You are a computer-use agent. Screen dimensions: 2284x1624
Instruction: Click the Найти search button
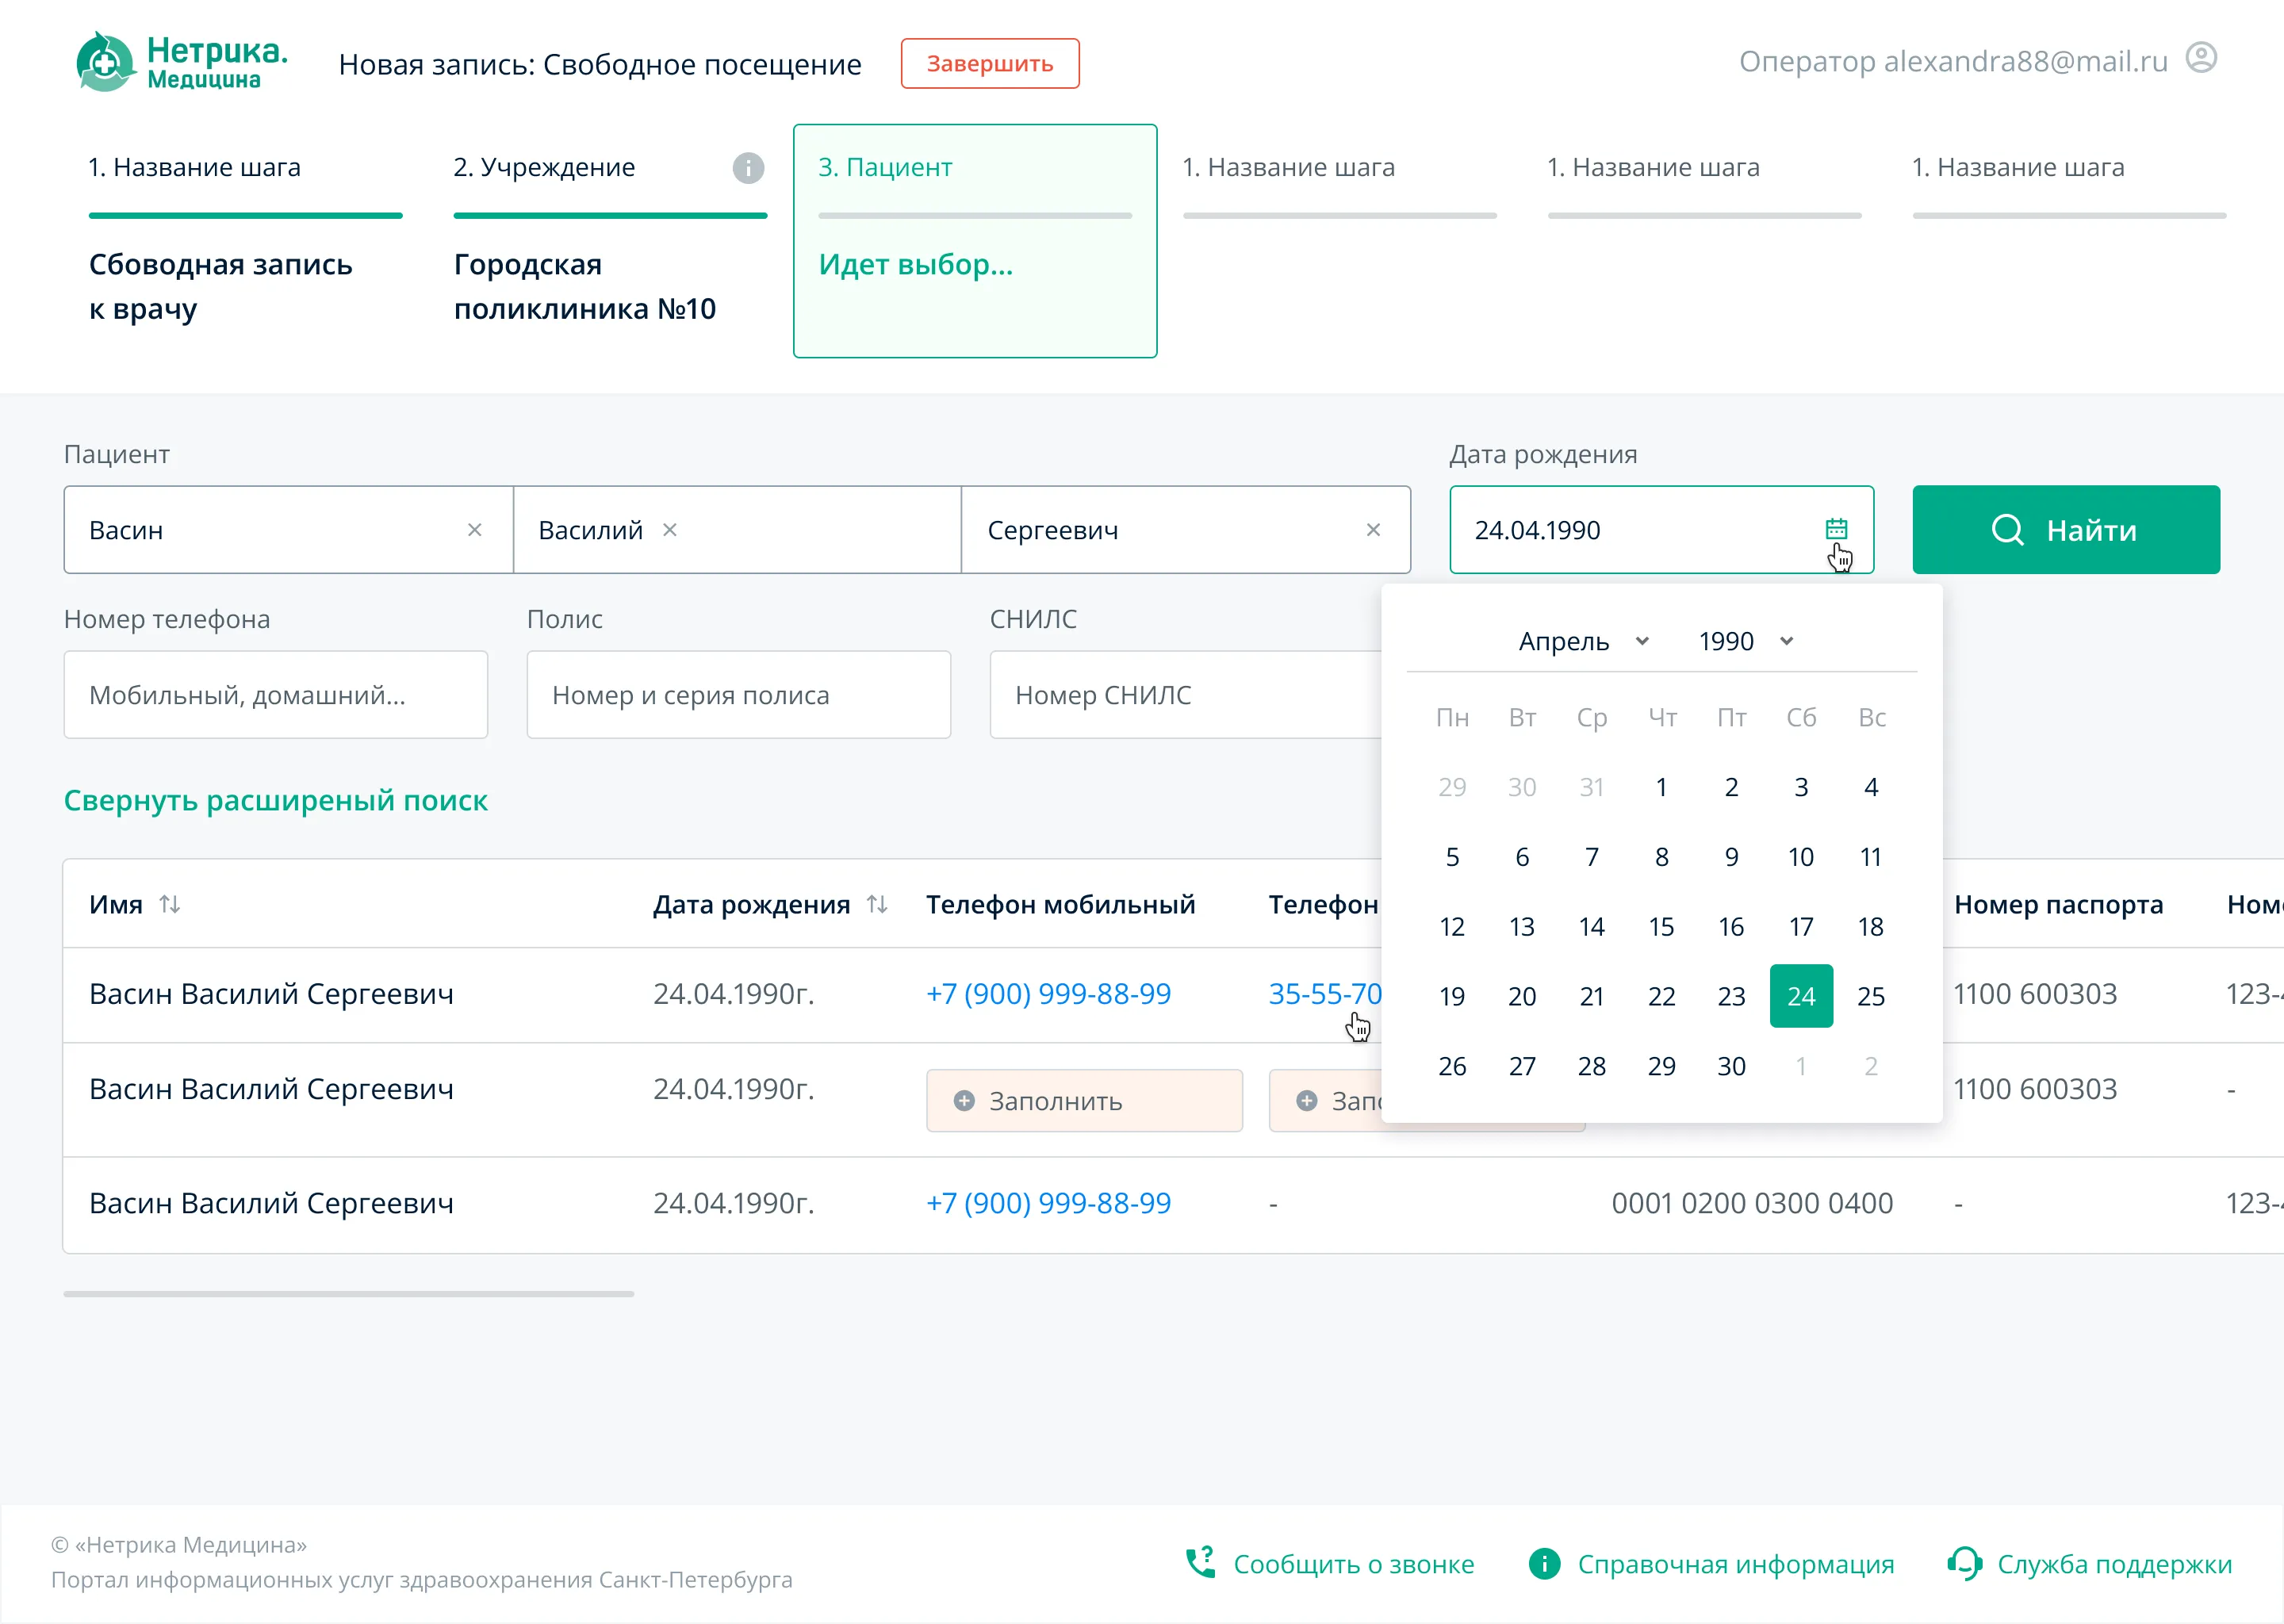(2066, 530)
